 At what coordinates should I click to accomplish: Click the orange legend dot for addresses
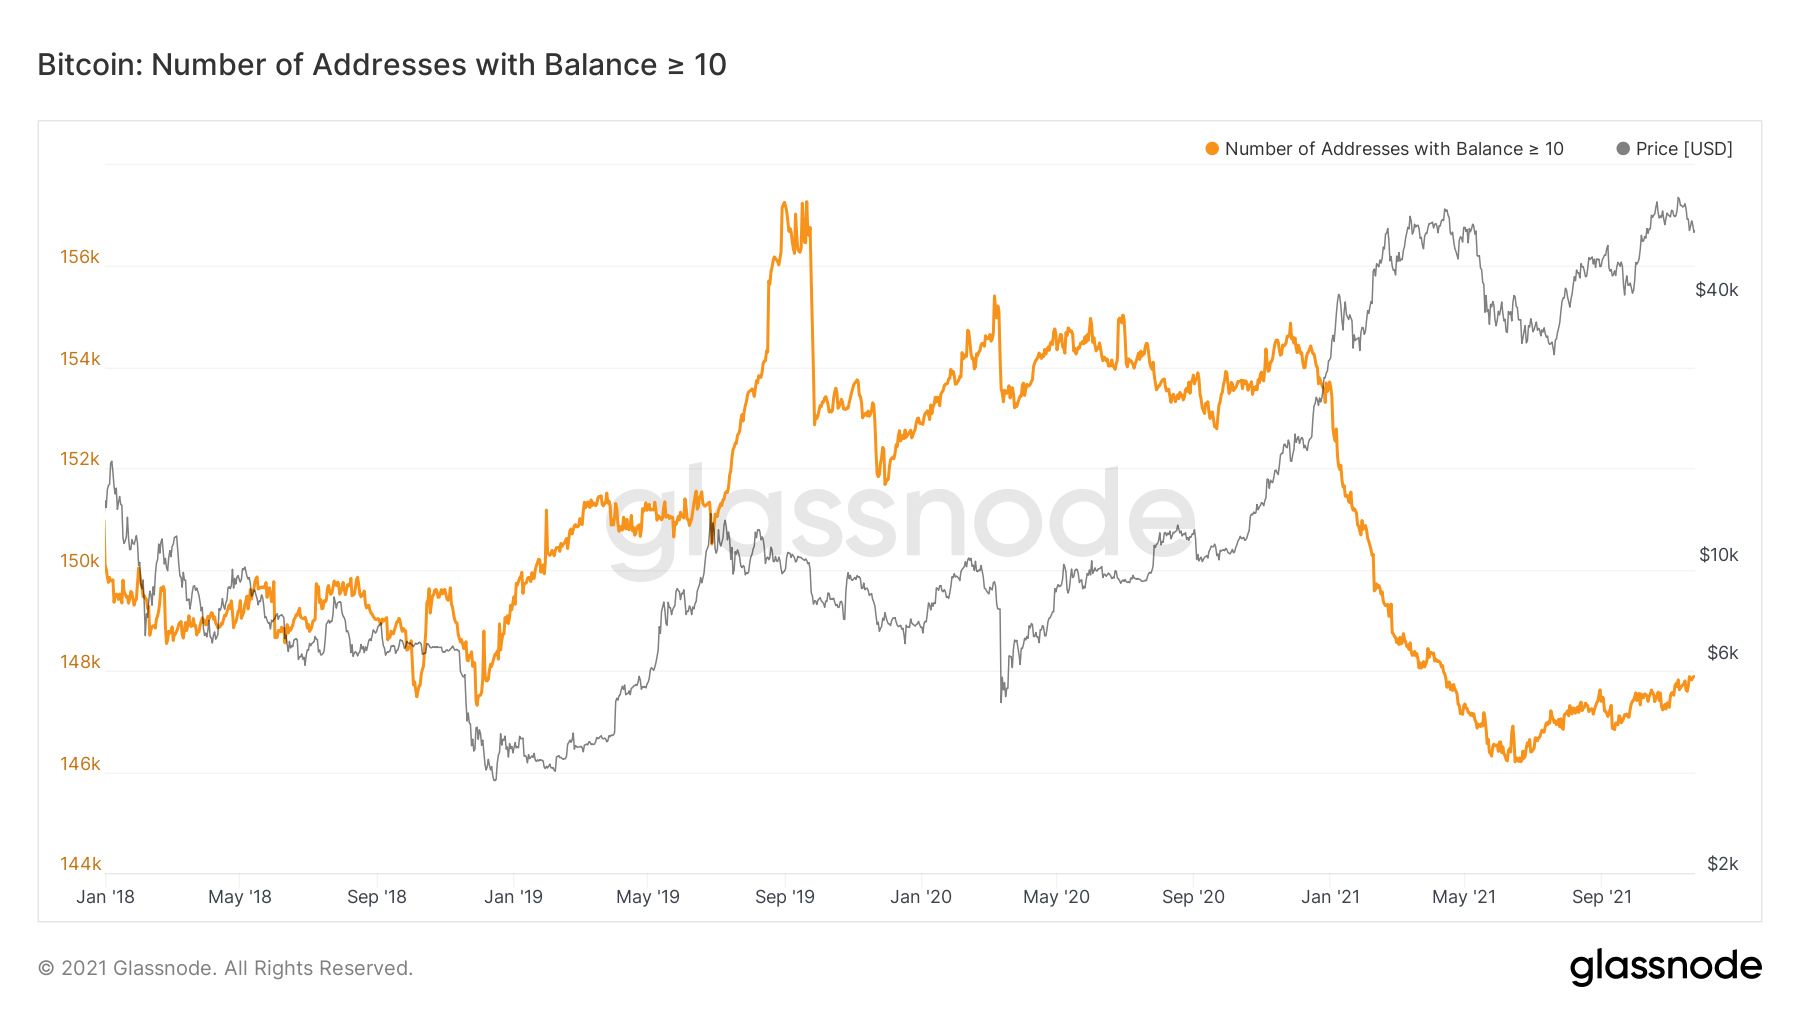point(1212,149)
